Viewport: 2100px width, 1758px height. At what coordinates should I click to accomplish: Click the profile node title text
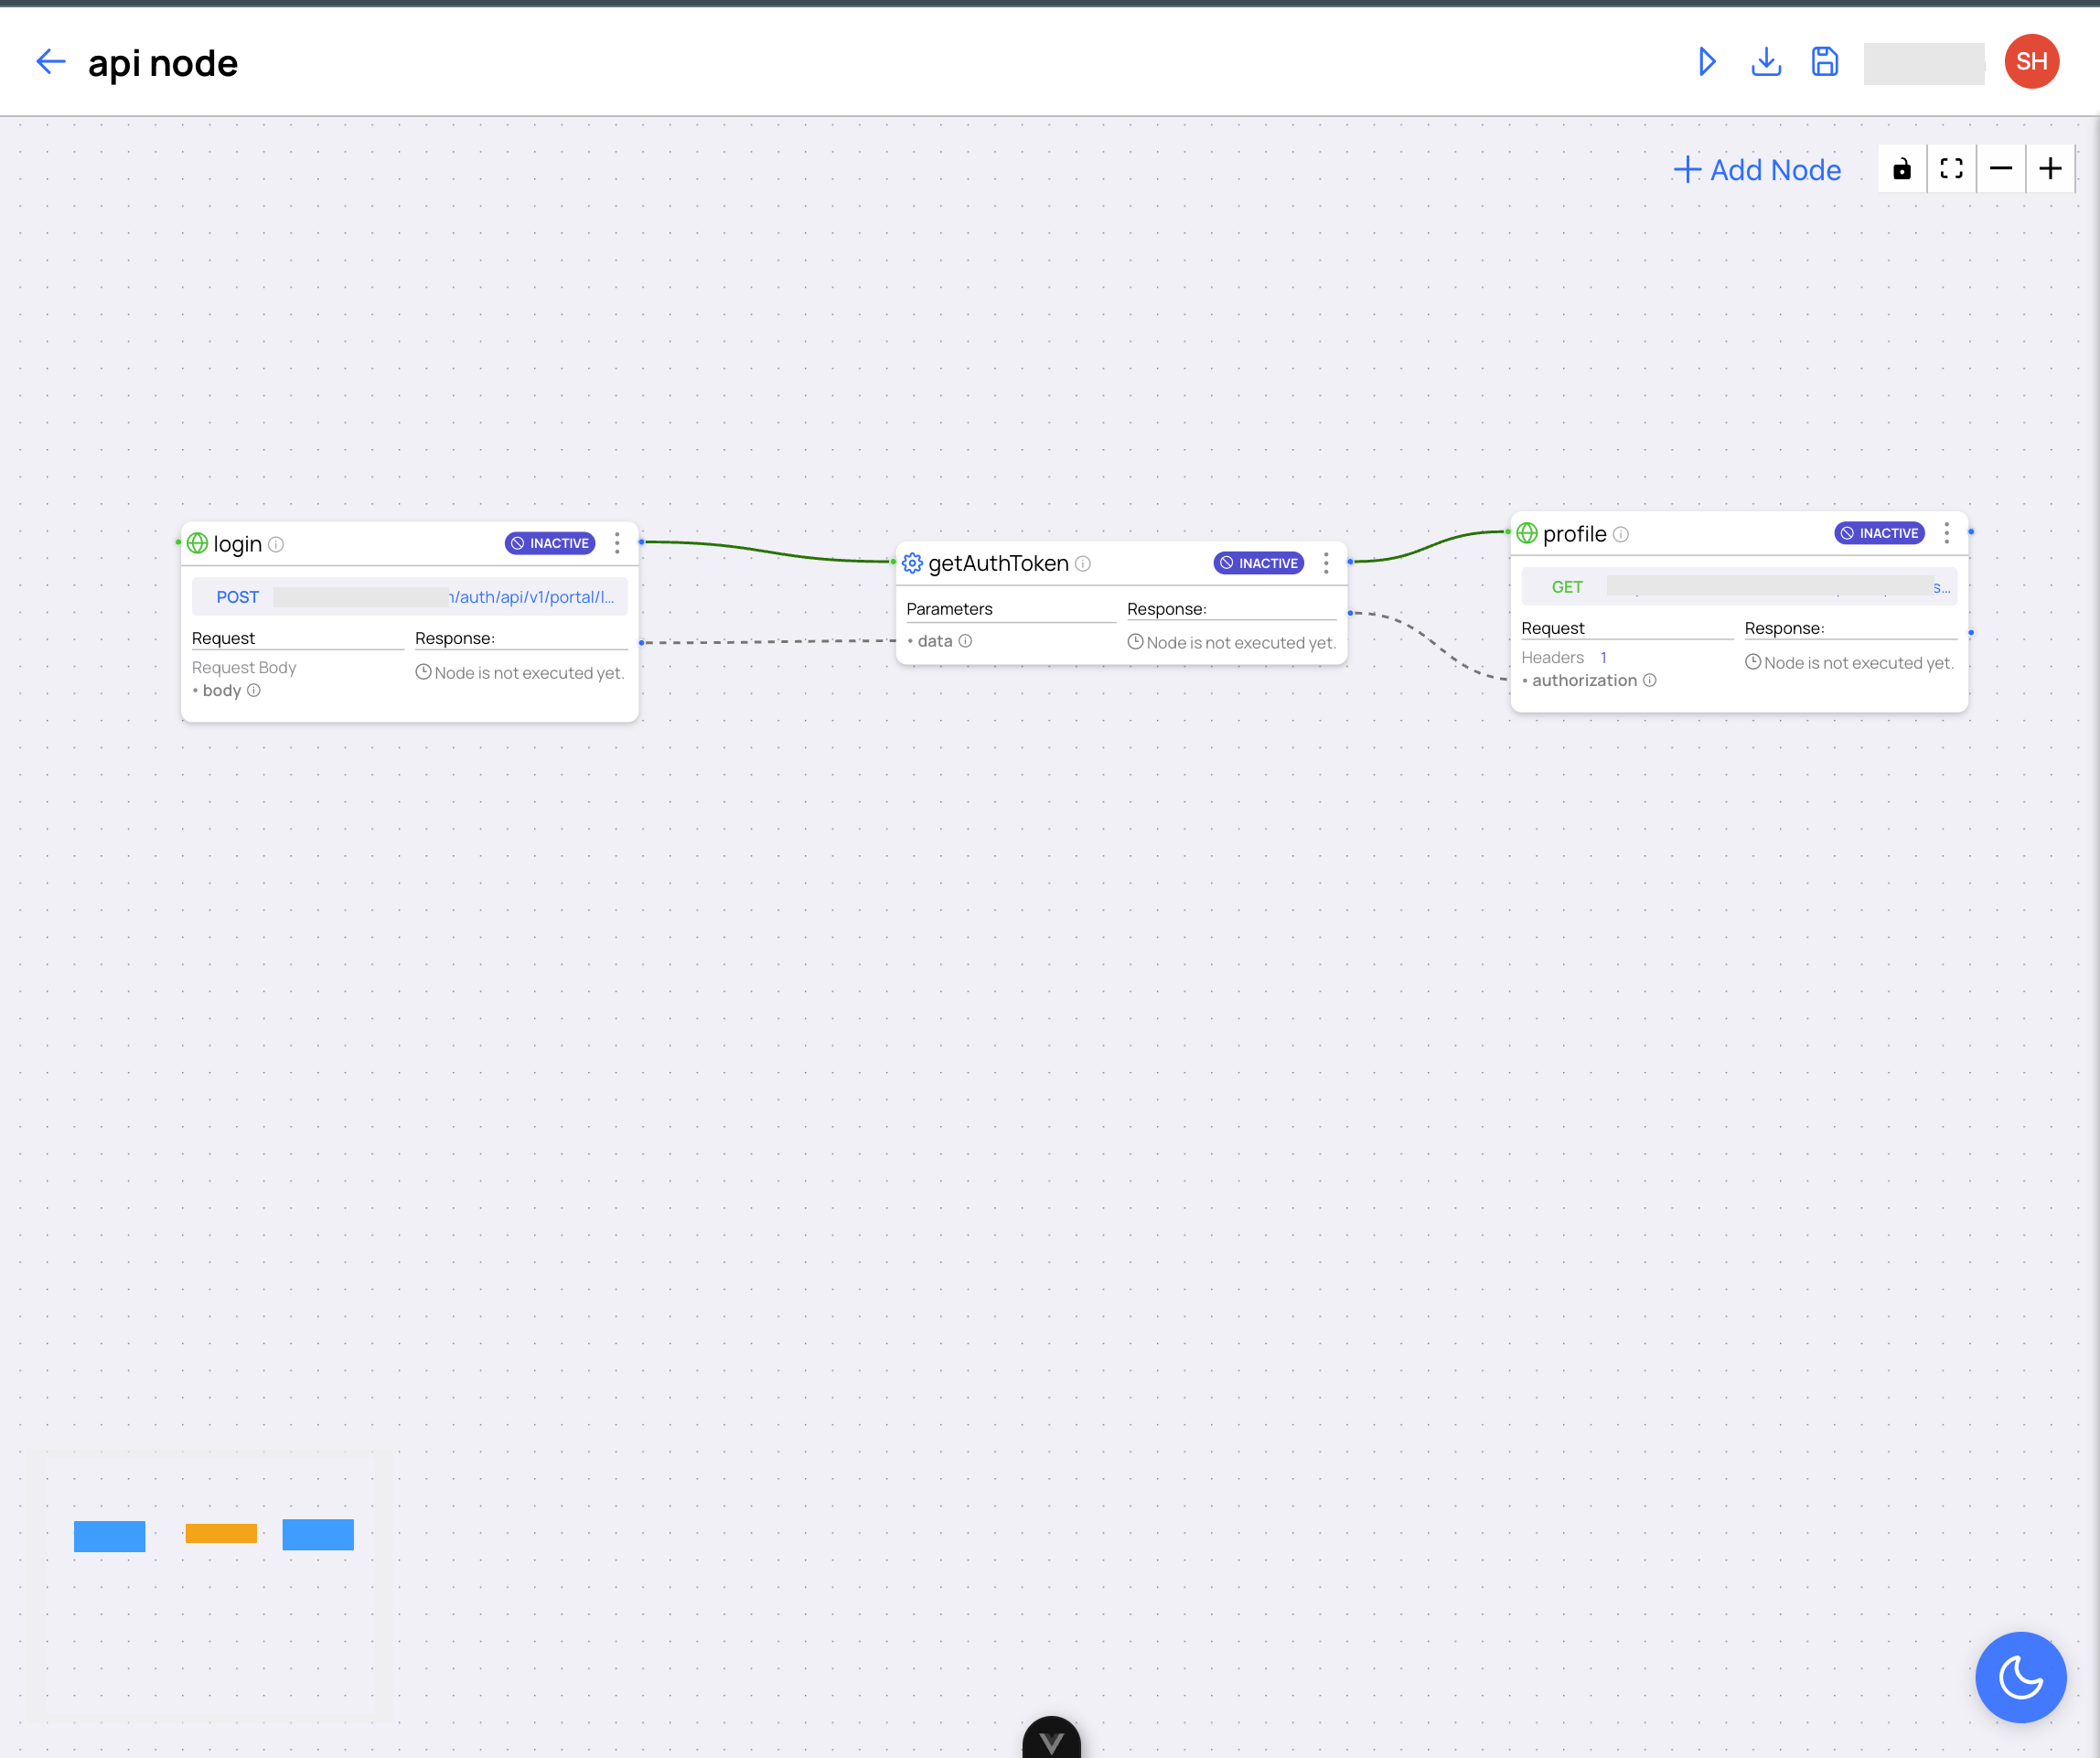point(1575,534)
